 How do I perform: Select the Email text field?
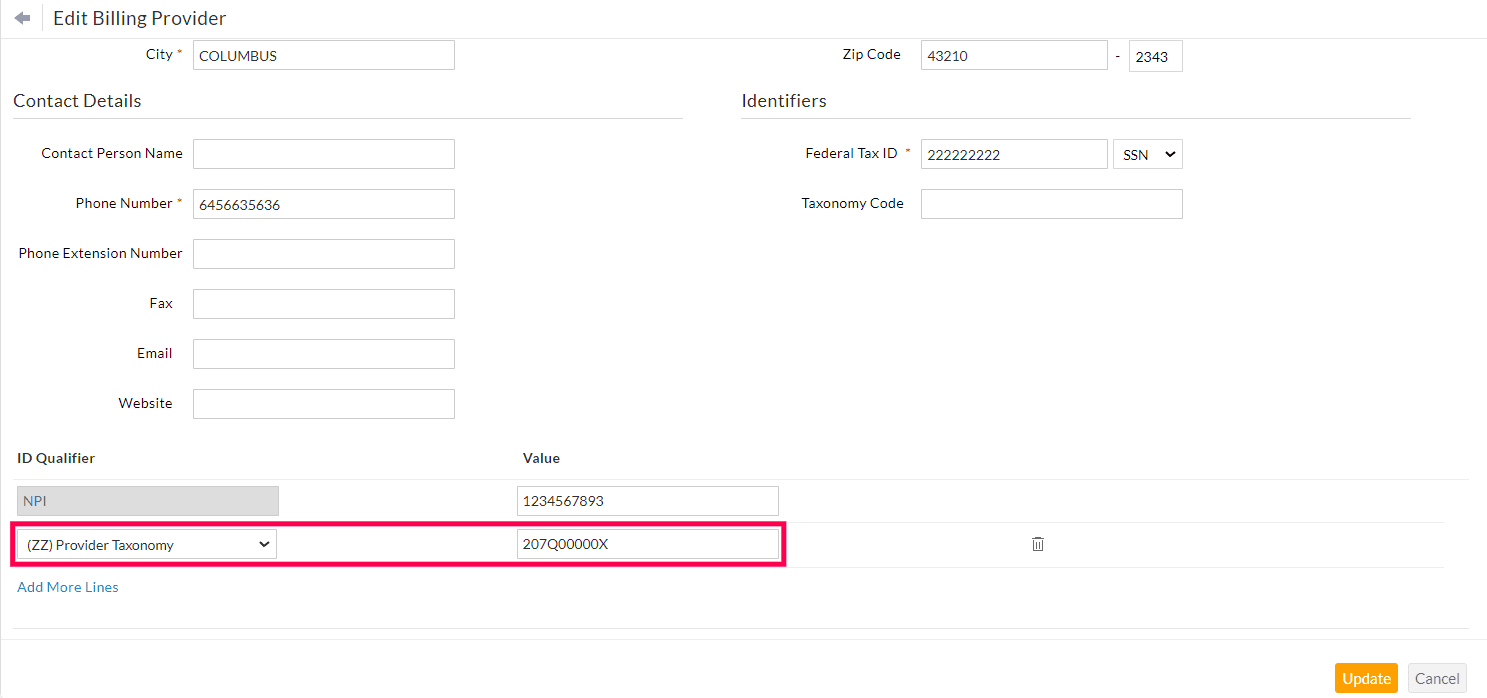(x=323, y=354)
